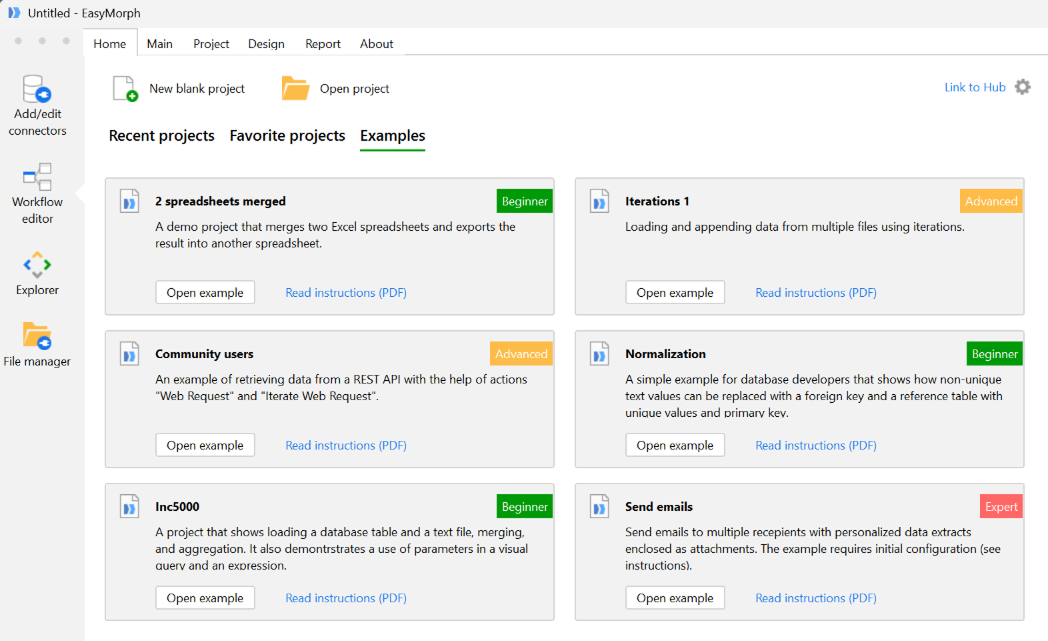Viewport: 1048px width, 641px height.
Task: Read instructions PDF for Normalization
Action: (815, 445)
